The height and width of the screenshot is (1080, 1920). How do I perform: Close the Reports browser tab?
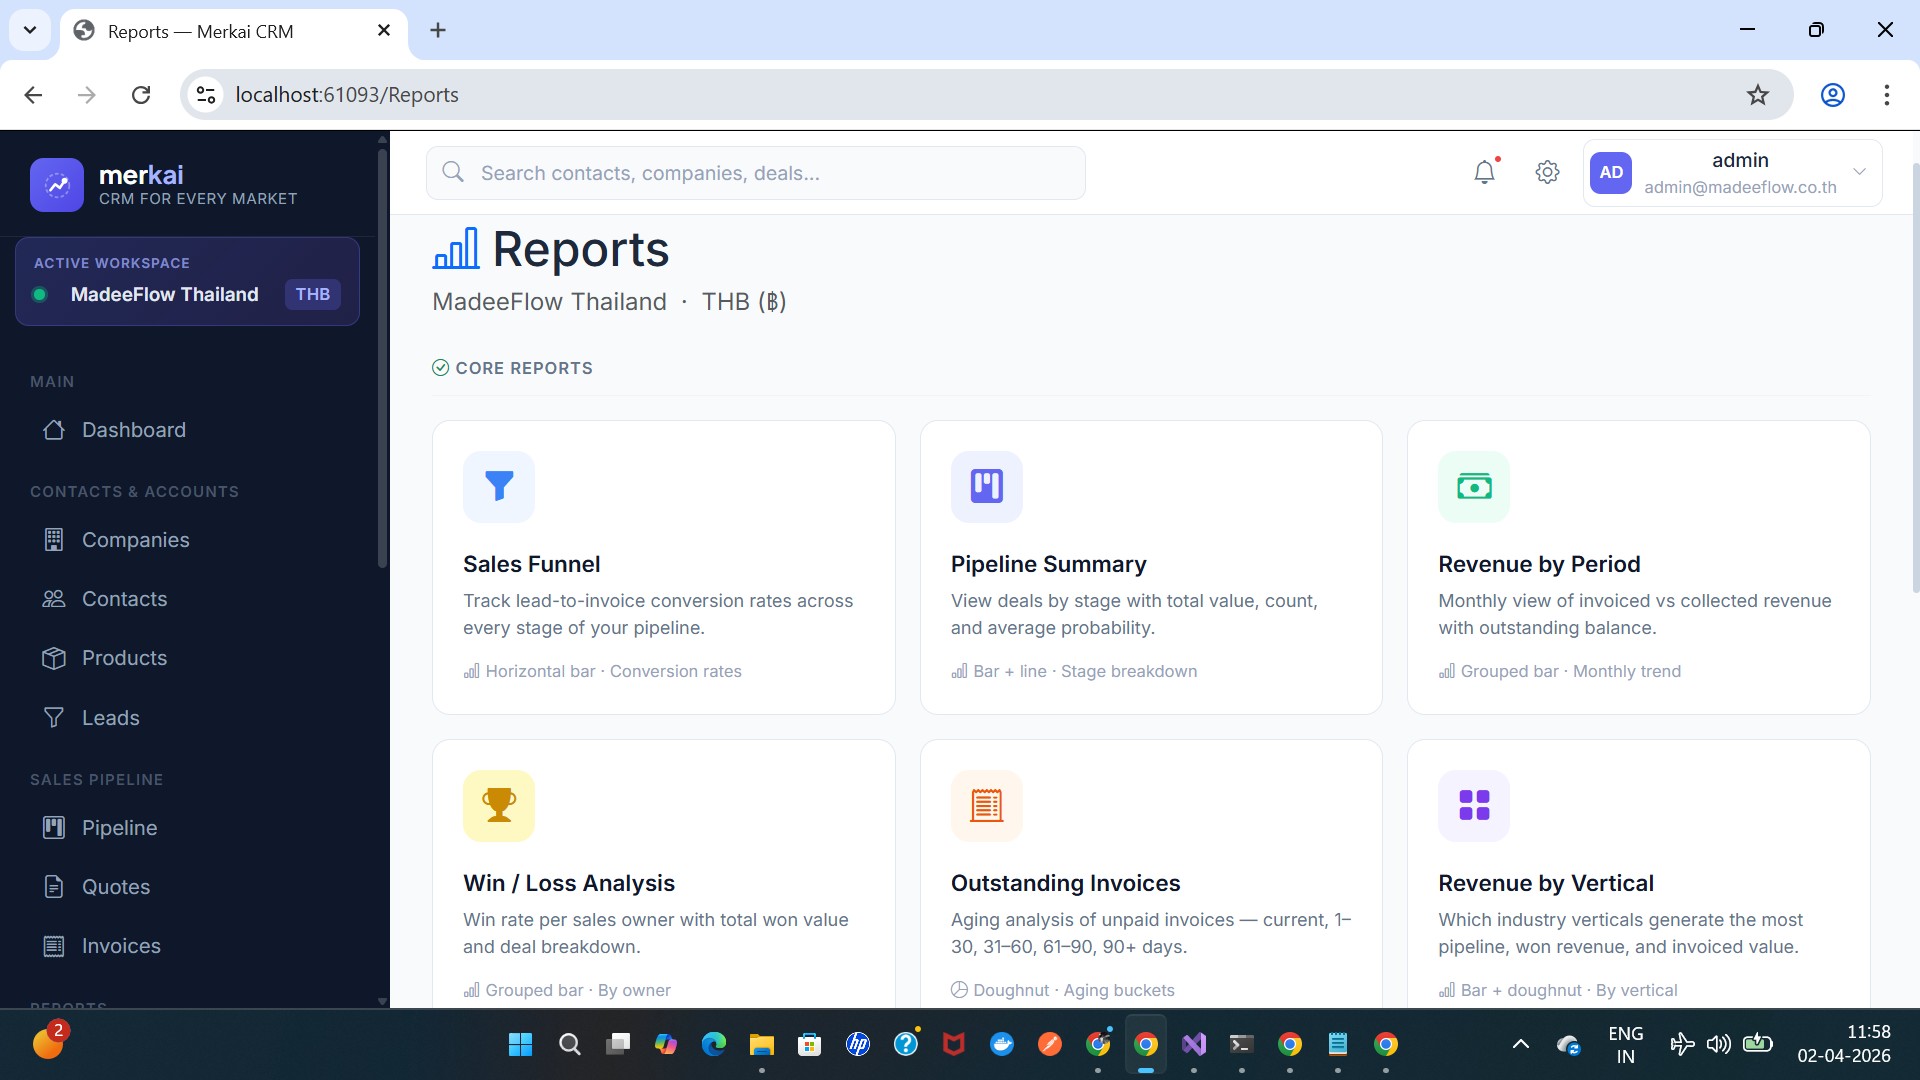[384, 31]
